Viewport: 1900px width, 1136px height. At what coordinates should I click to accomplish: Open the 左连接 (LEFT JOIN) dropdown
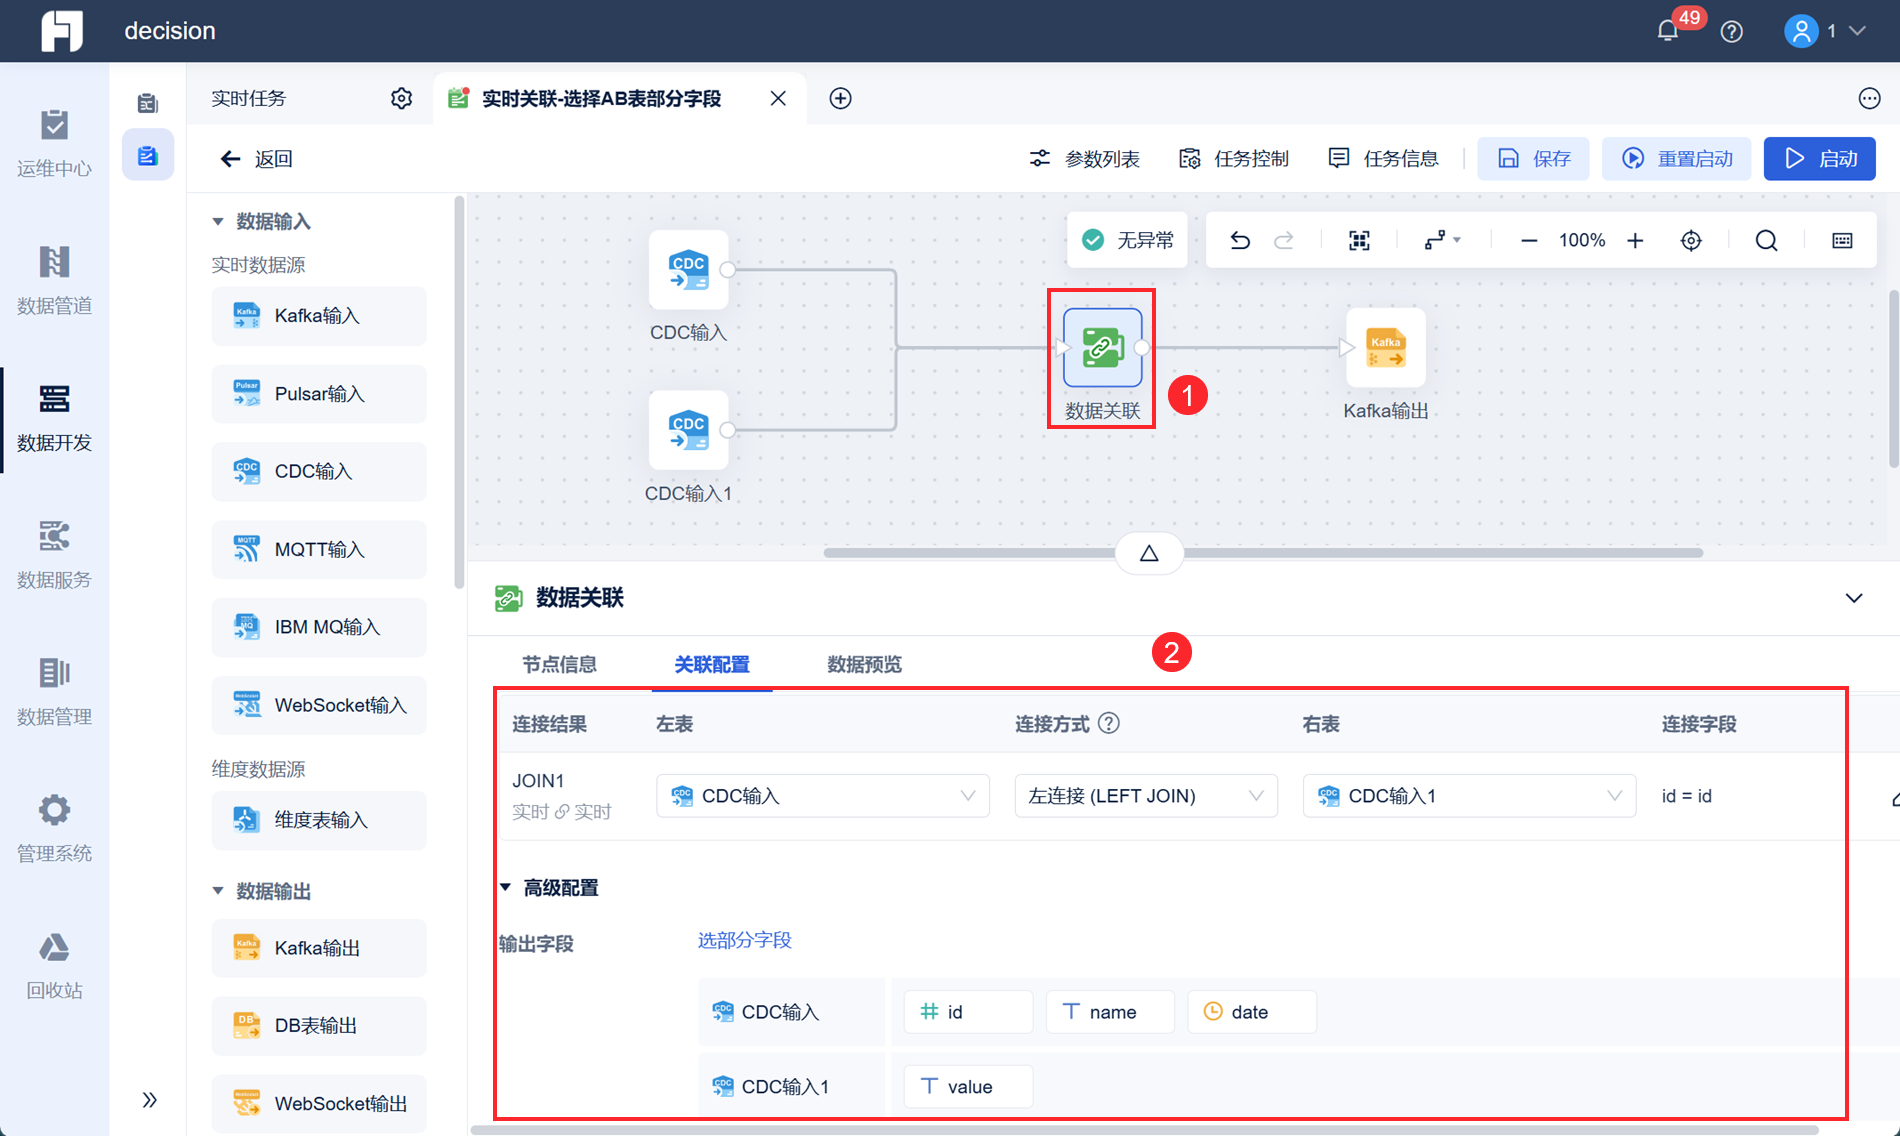coord(1146,796)
